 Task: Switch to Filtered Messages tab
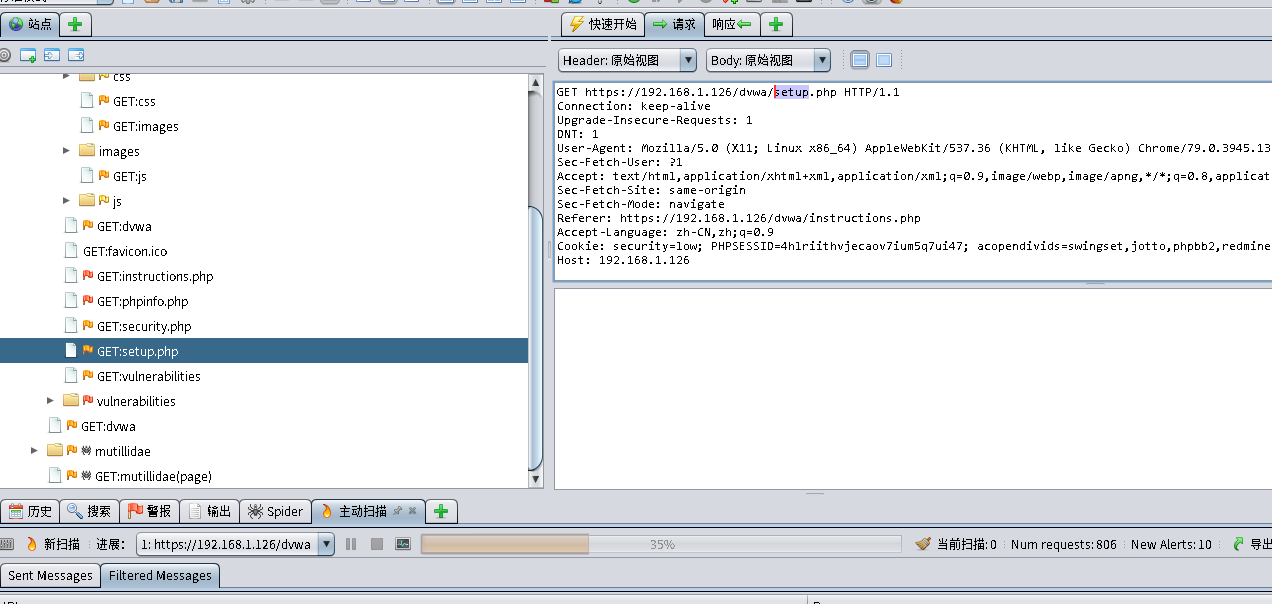(160, 575)
